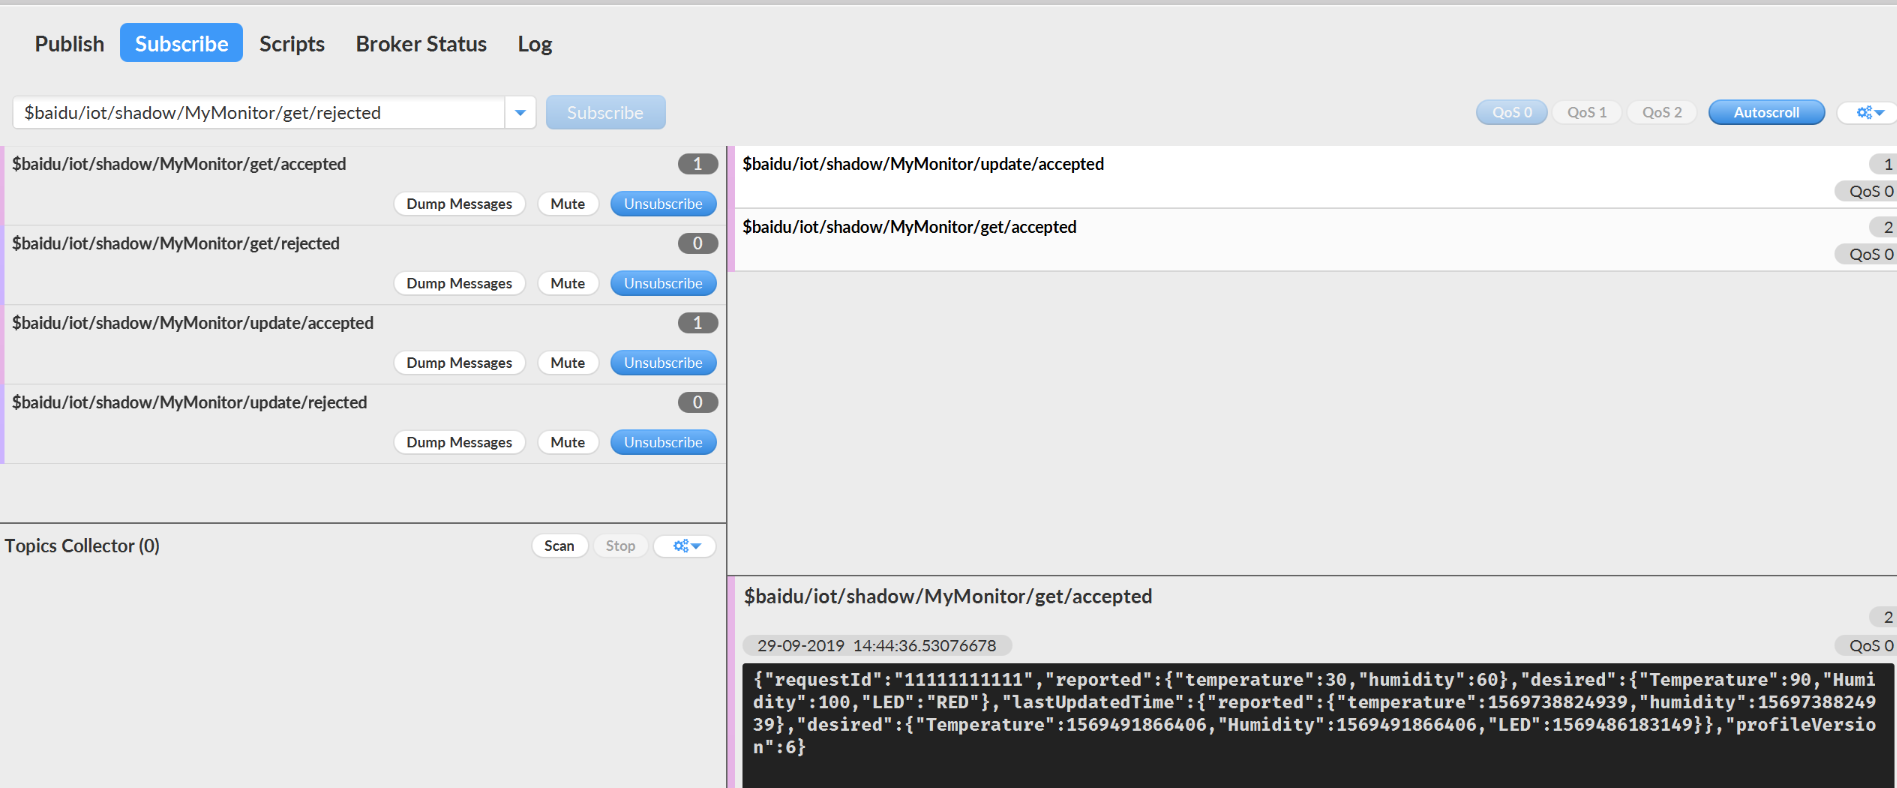This screenshot has height=788, width=1897.
Task: Click the get/rejected subscription topic name
Action: pyautogui.click(x=176, y=243)
